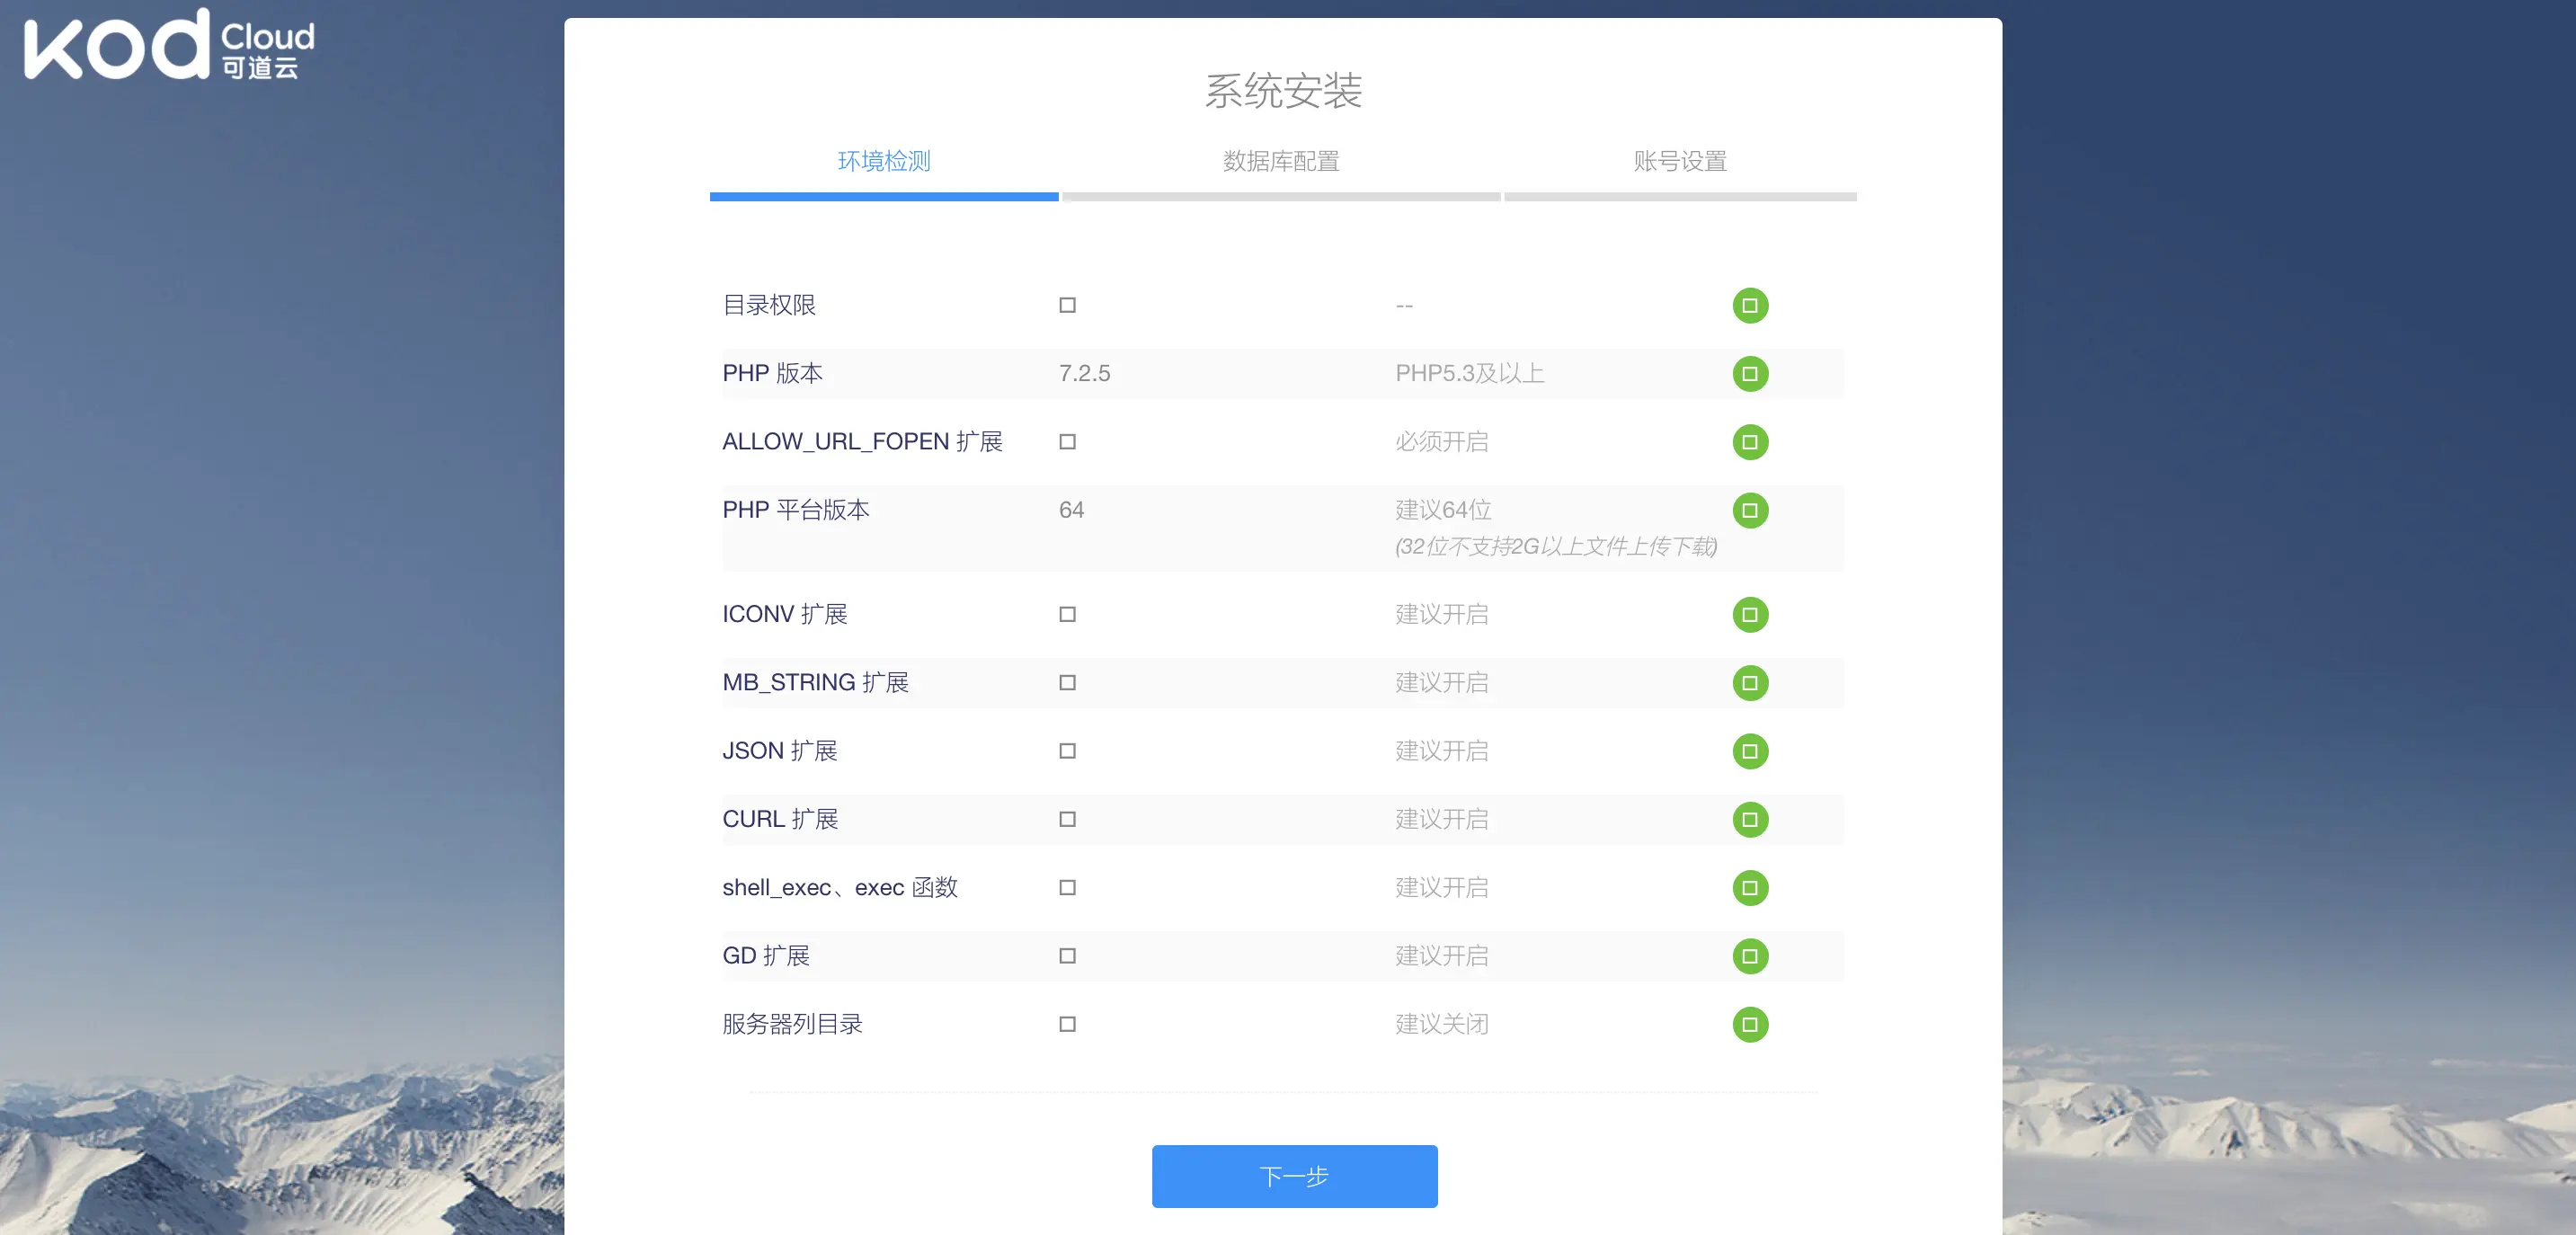The height and width of the screenshot is (1235, 2576).
Task: Switch to 账号设置 step tab
Action: coord(1680,161)
